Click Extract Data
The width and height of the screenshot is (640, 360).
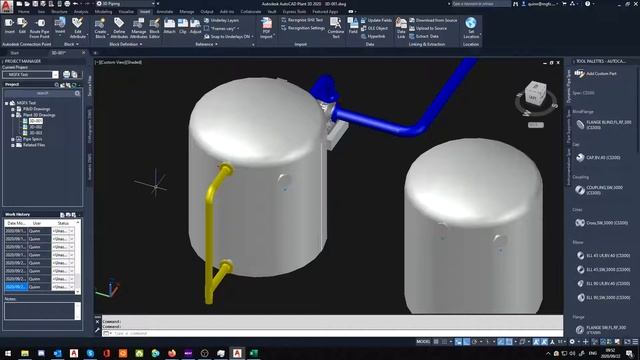click(x=424, y=36)
